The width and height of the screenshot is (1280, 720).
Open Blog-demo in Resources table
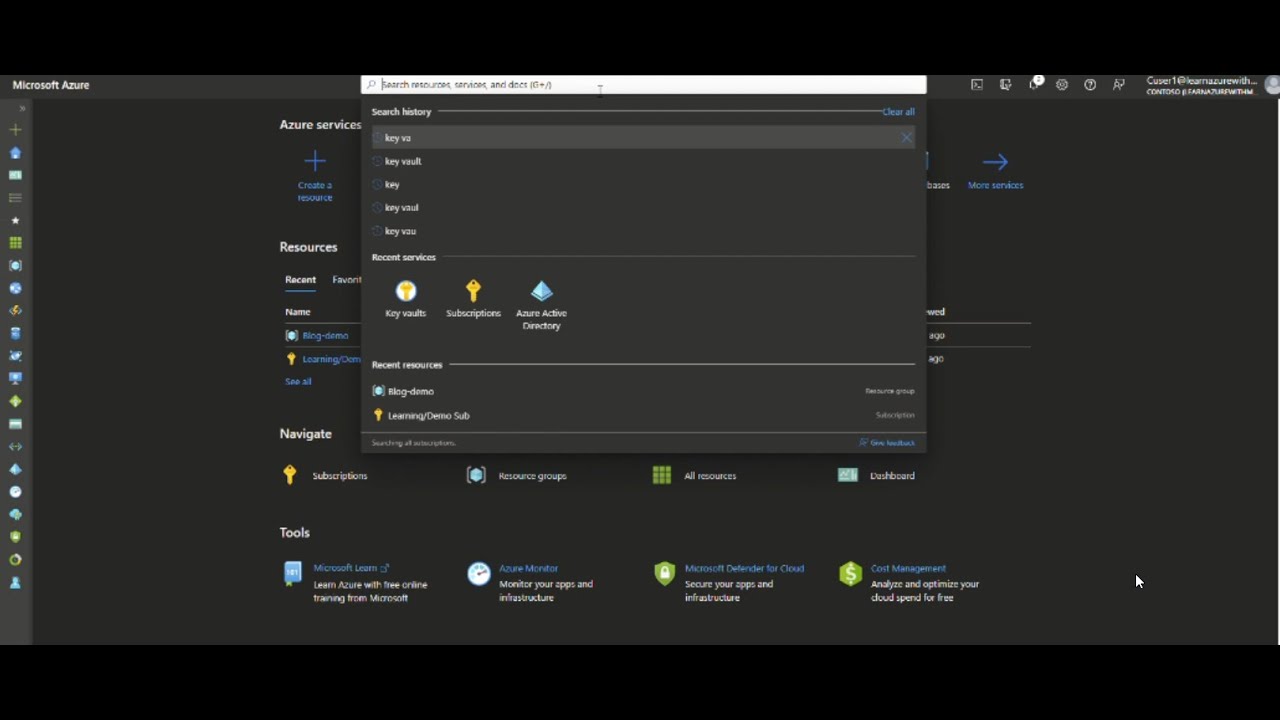325,336
